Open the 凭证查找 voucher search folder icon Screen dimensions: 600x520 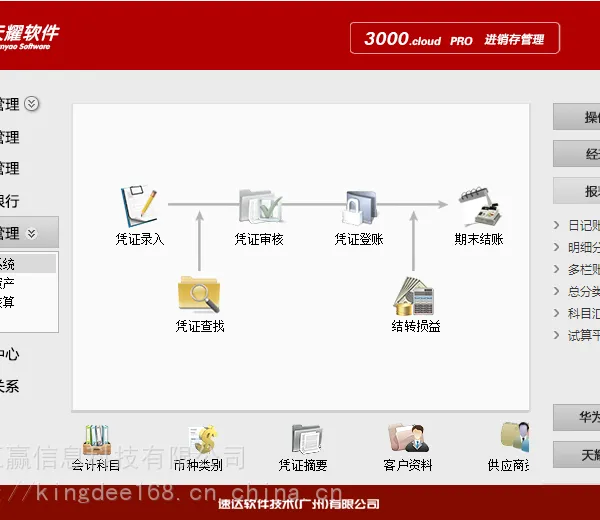pyautogui.click(x=199, y=293)
